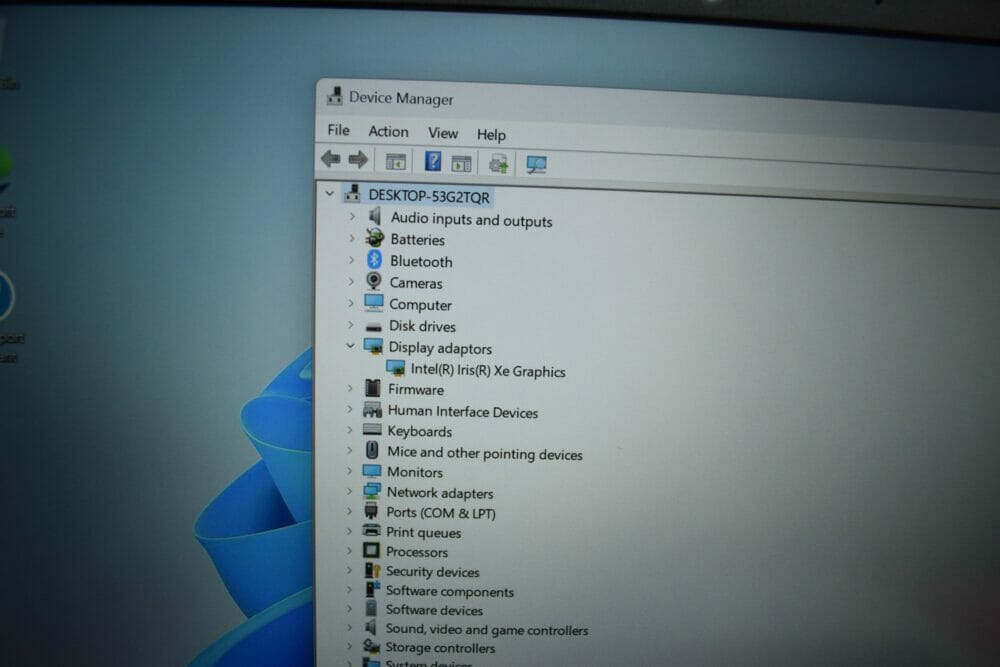Expand the Network adapters node
This screenshot has height=667, width=1000.
click(x=349, y=491)
